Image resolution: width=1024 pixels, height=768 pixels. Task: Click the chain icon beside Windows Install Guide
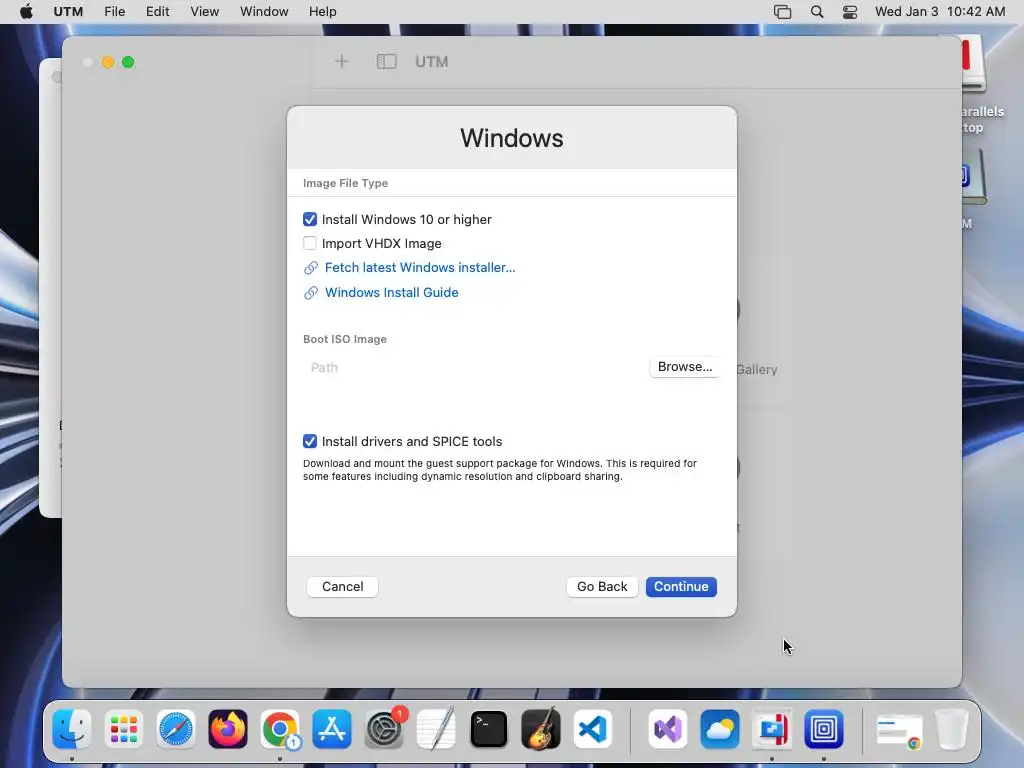tap(311, 293)
